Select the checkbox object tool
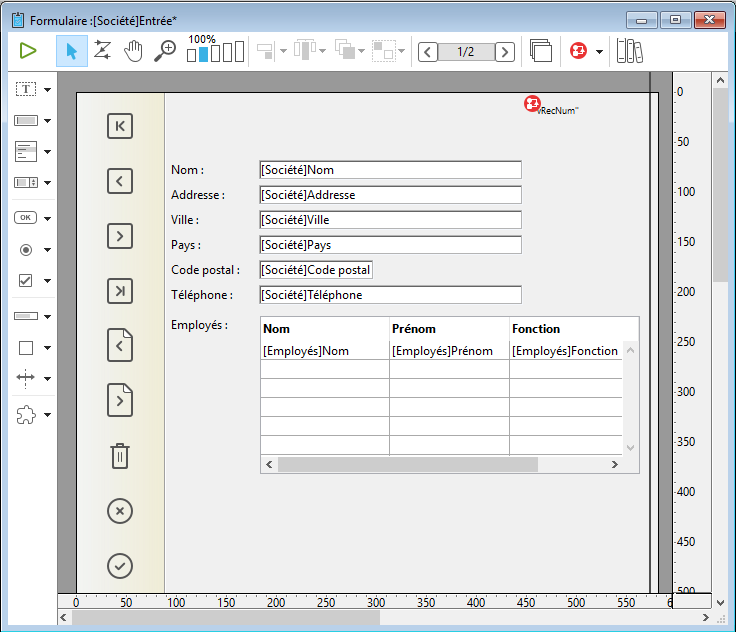Image resolution: width=736 pixels, height=632 pixels. coord(26,281)
